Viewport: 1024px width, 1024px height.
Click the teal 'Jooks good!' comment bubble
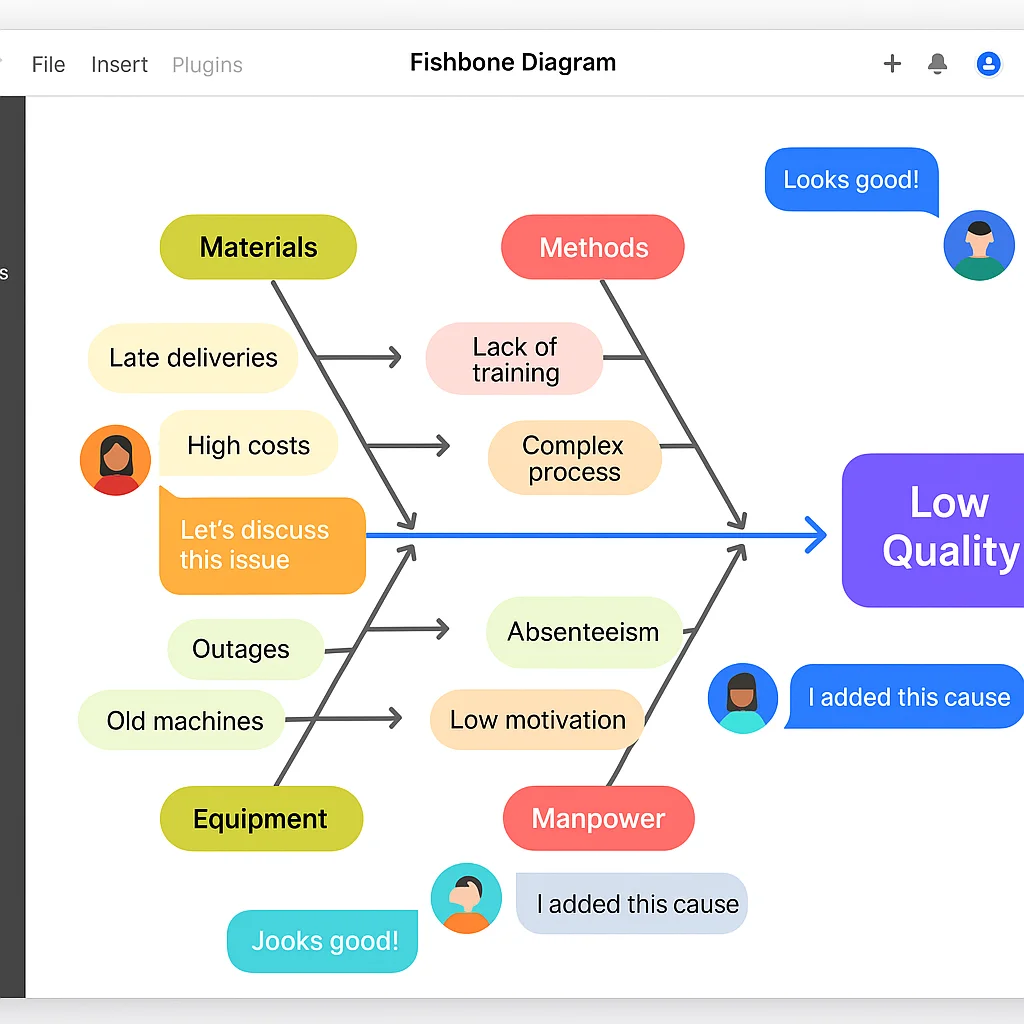322,941
